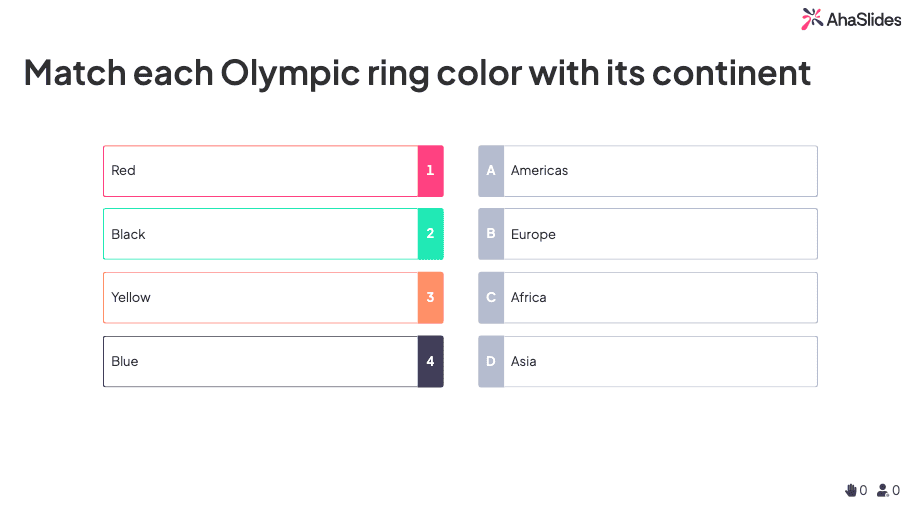This screenshot has width=921, height=516.
Task: Click the raised hand icon
Action: [x=851, y=490]
